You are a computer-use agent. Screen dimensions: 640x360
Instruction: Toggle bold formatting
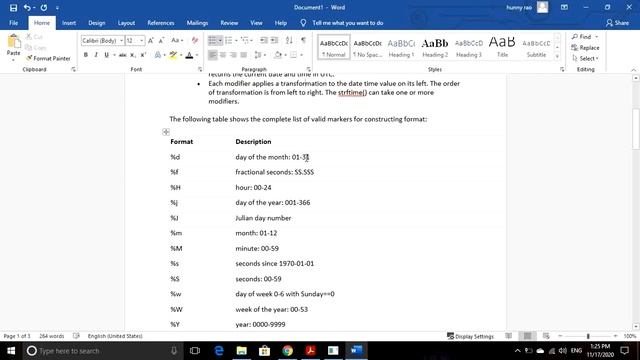click(86, 55)
